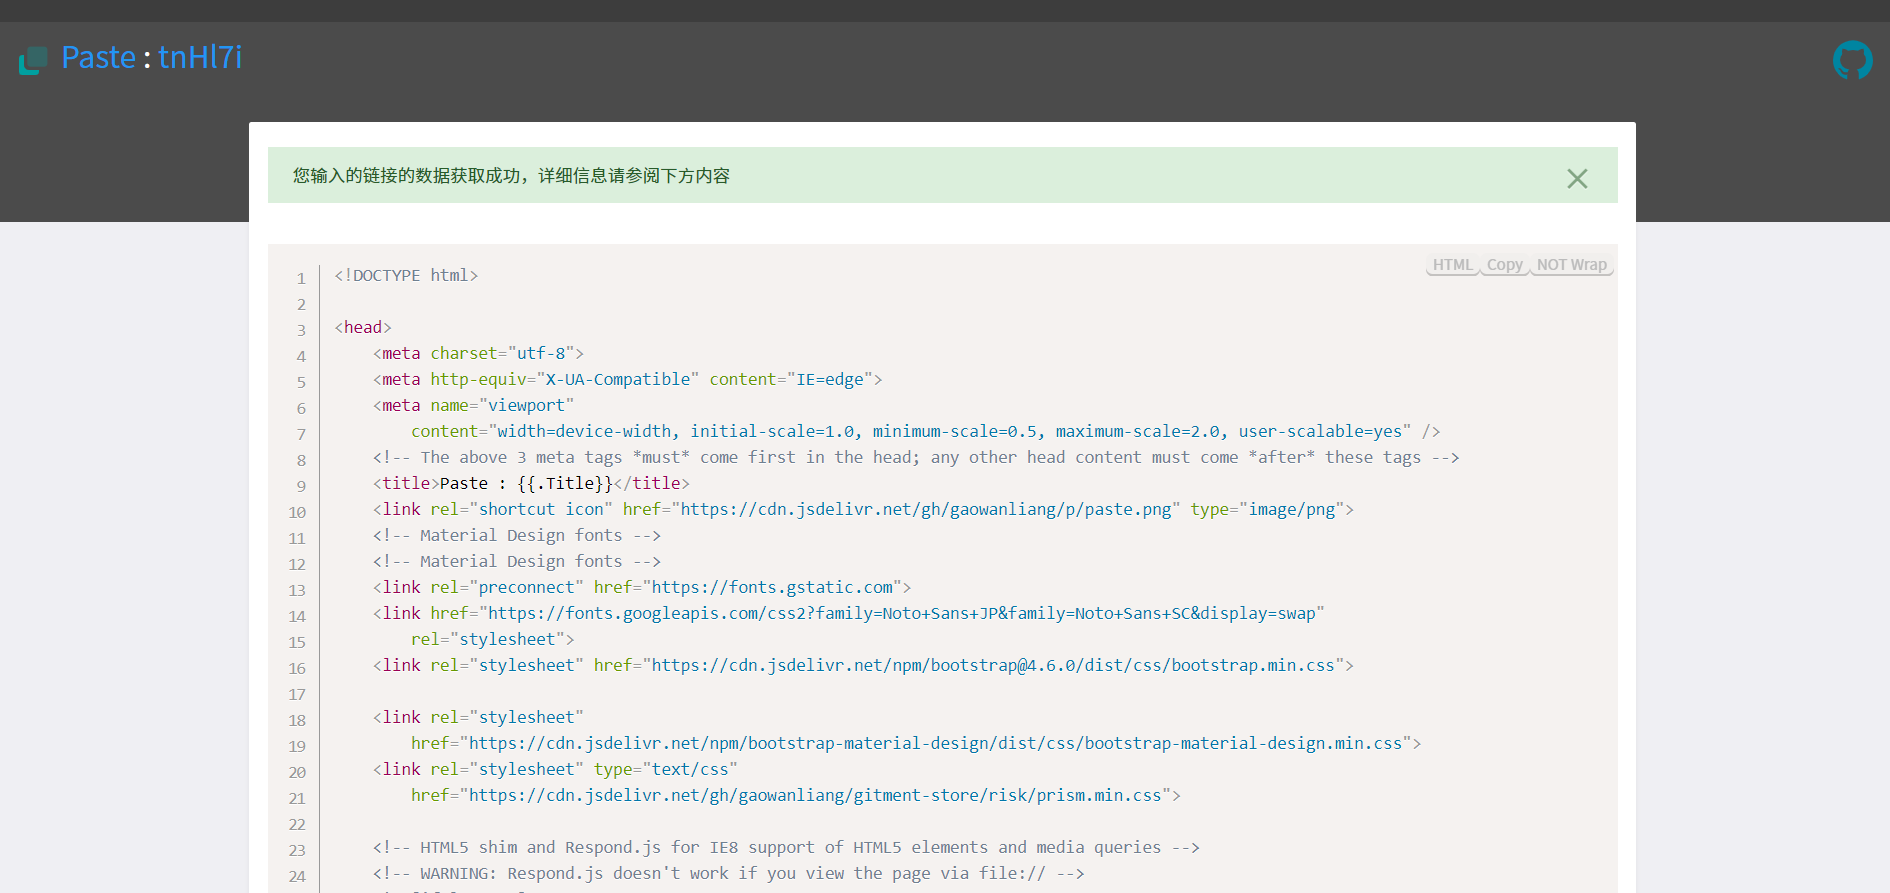The width and height of the screenshot is (1890, 893).
Task: Click the tnHl7i paste ID link
Action: pyautogui.click(x=200, y=57)
